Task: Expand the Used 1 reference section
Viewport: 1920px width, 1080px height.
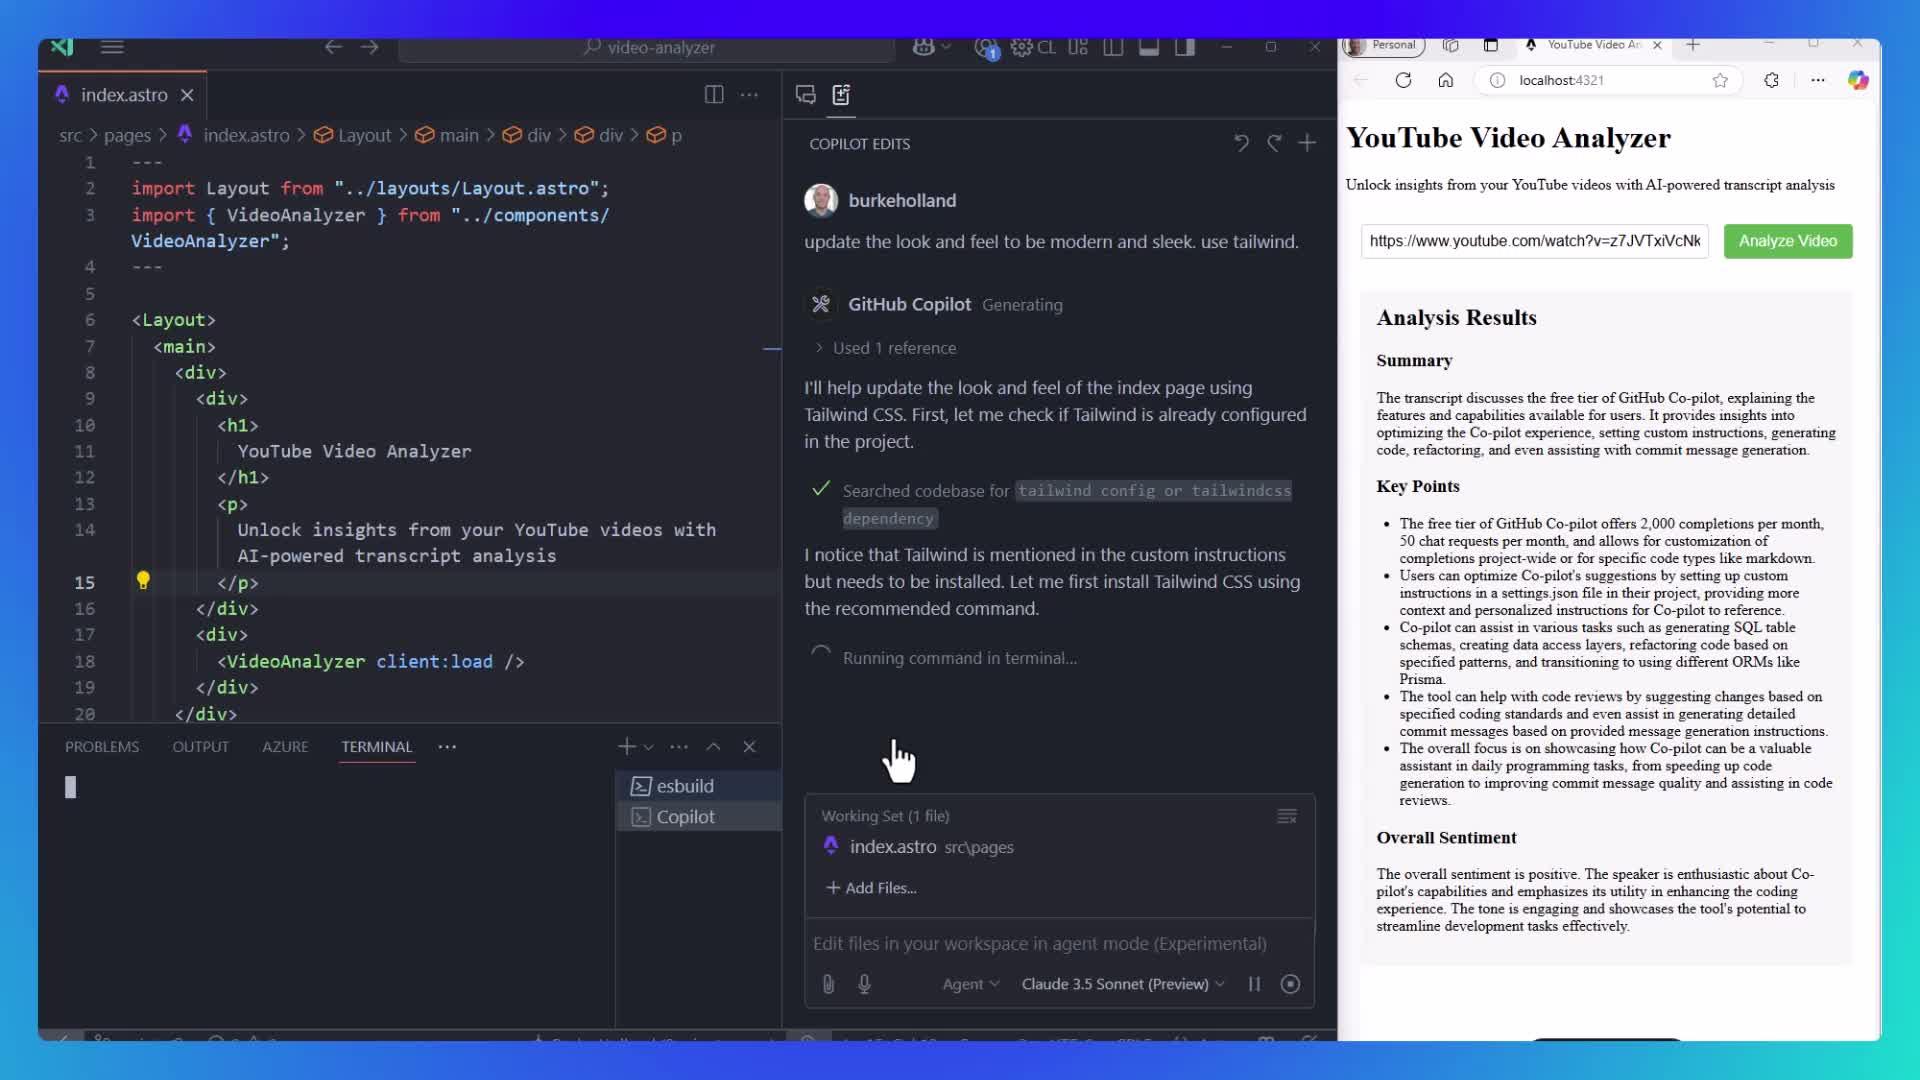Action: tap(886, 348)
